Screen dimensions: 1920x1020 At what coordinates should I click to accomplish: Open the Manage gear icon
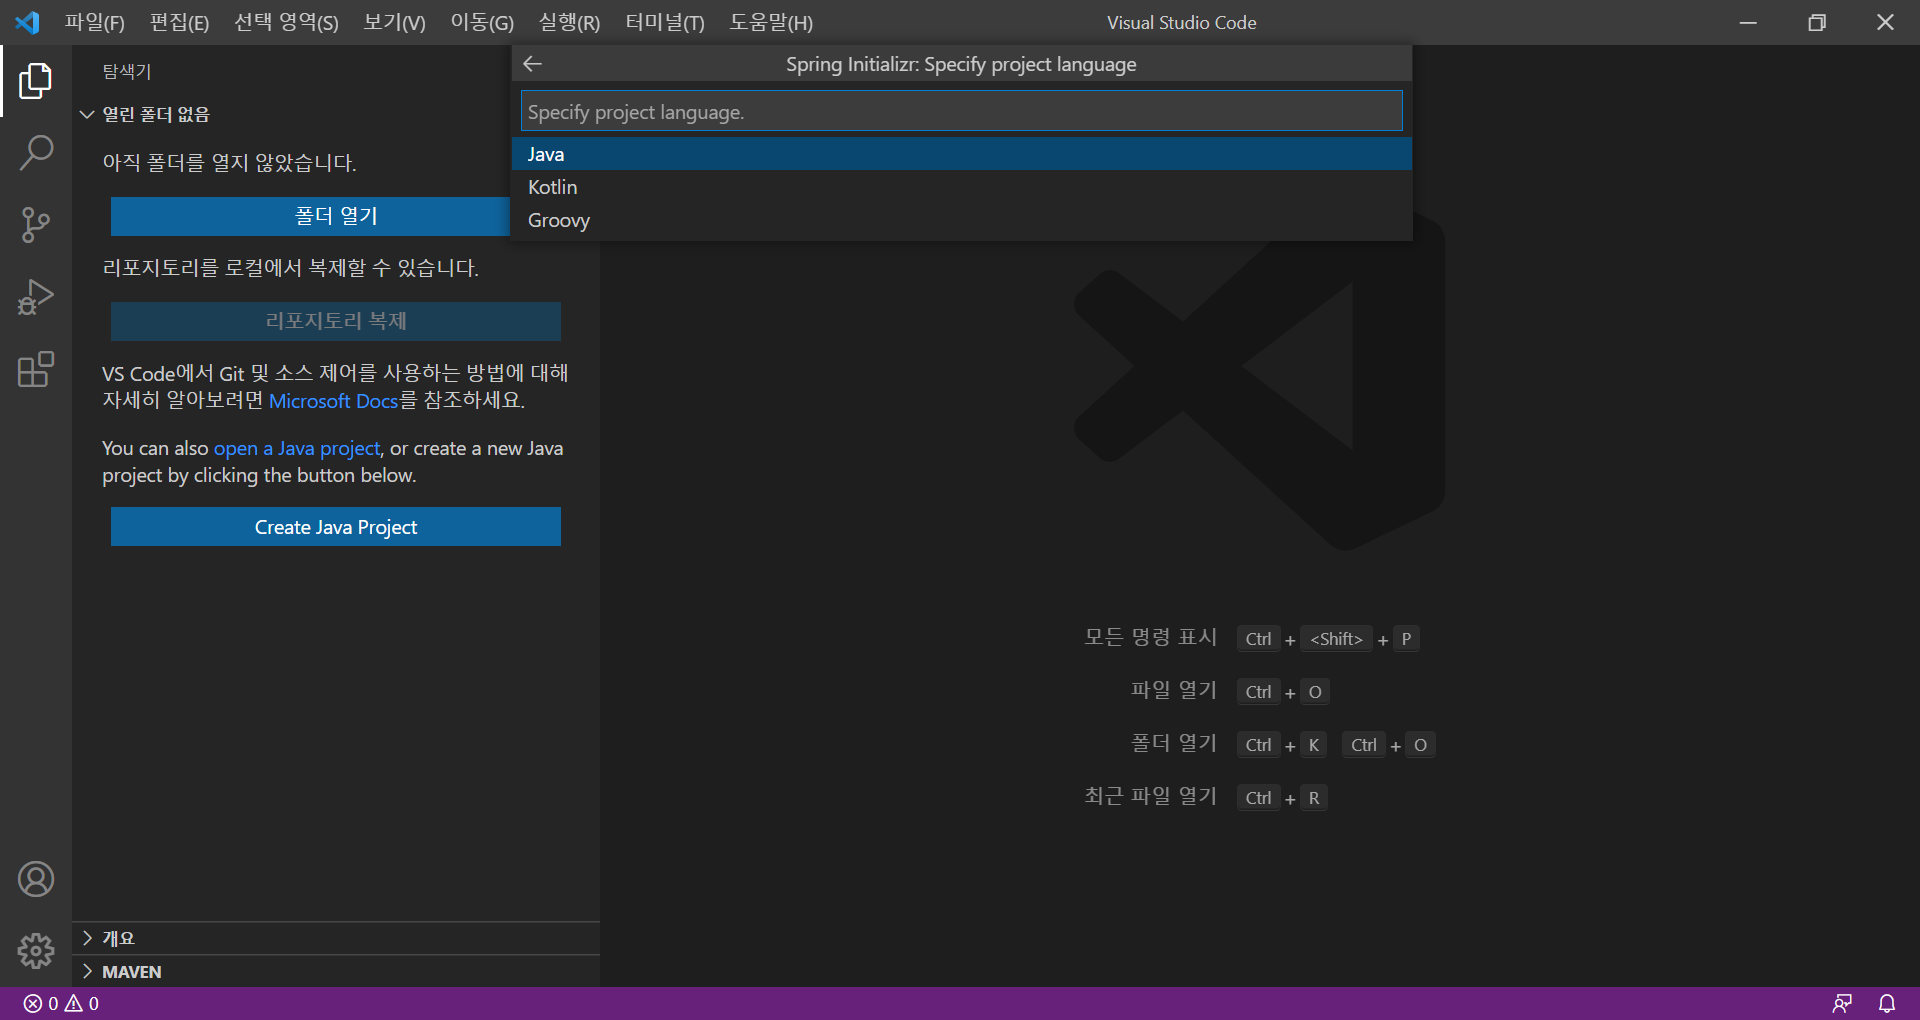(x=36, y=950)
